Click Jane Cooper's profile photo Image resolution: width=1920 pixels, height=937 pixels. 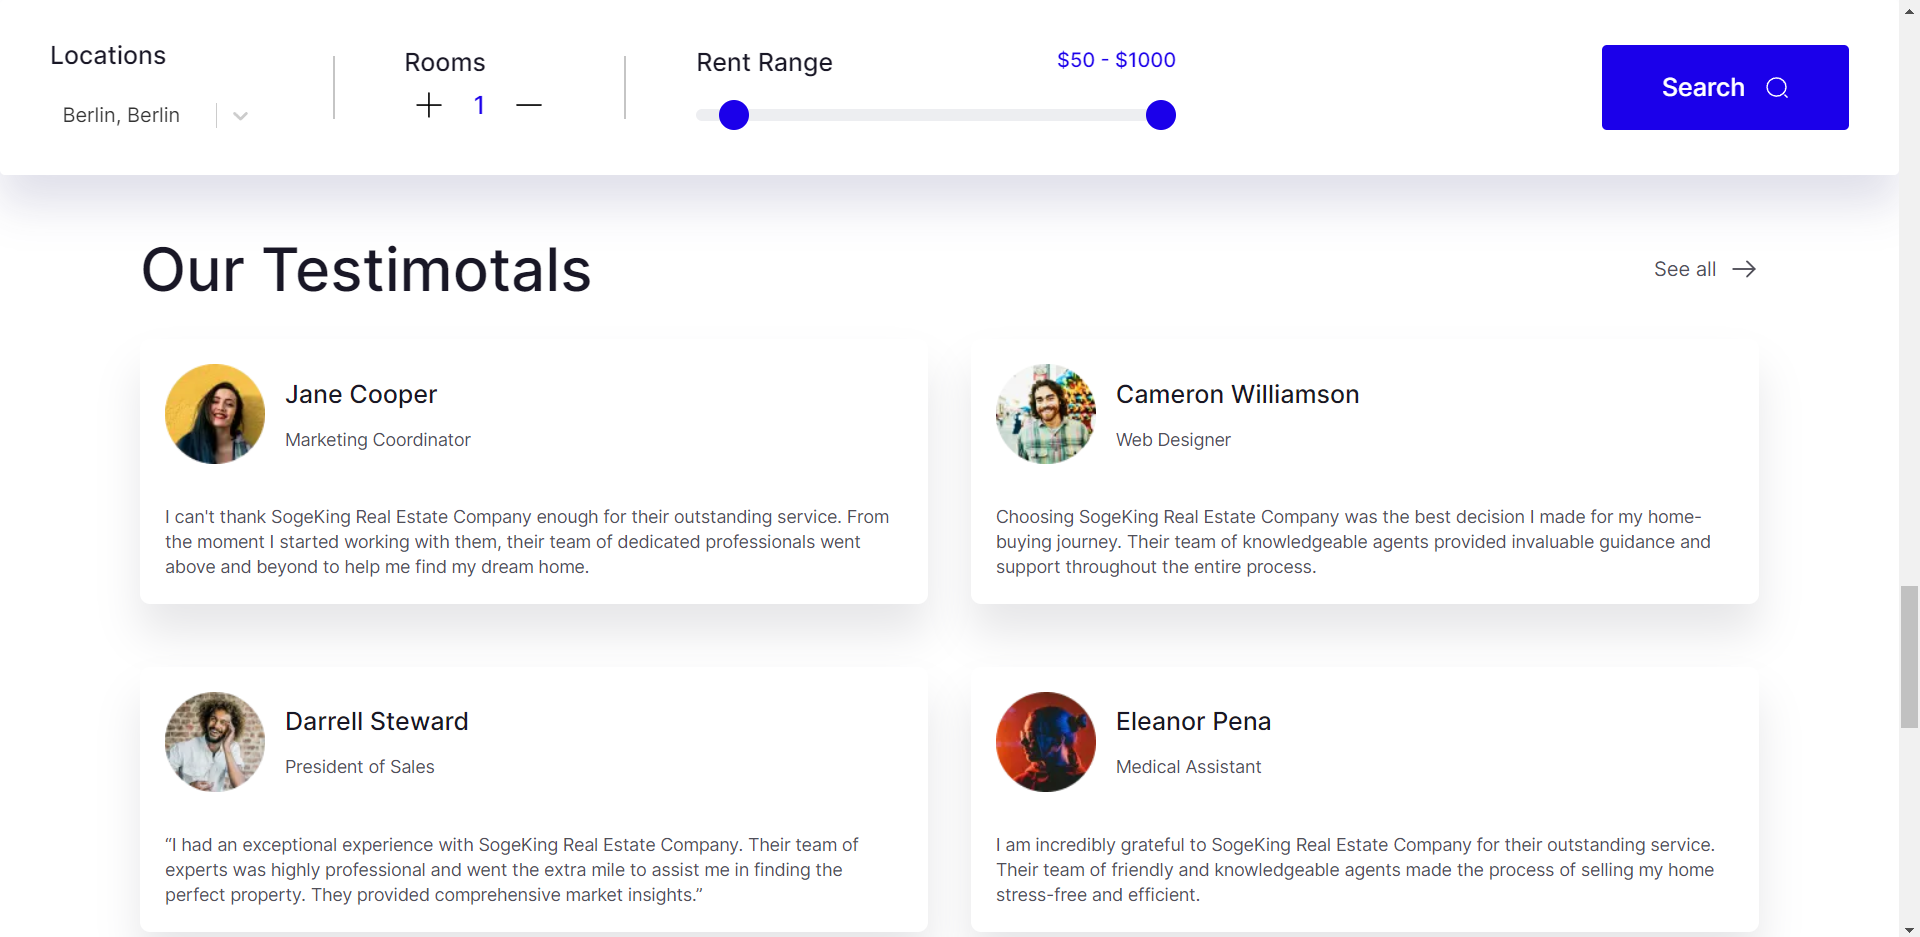coord(215,414)
